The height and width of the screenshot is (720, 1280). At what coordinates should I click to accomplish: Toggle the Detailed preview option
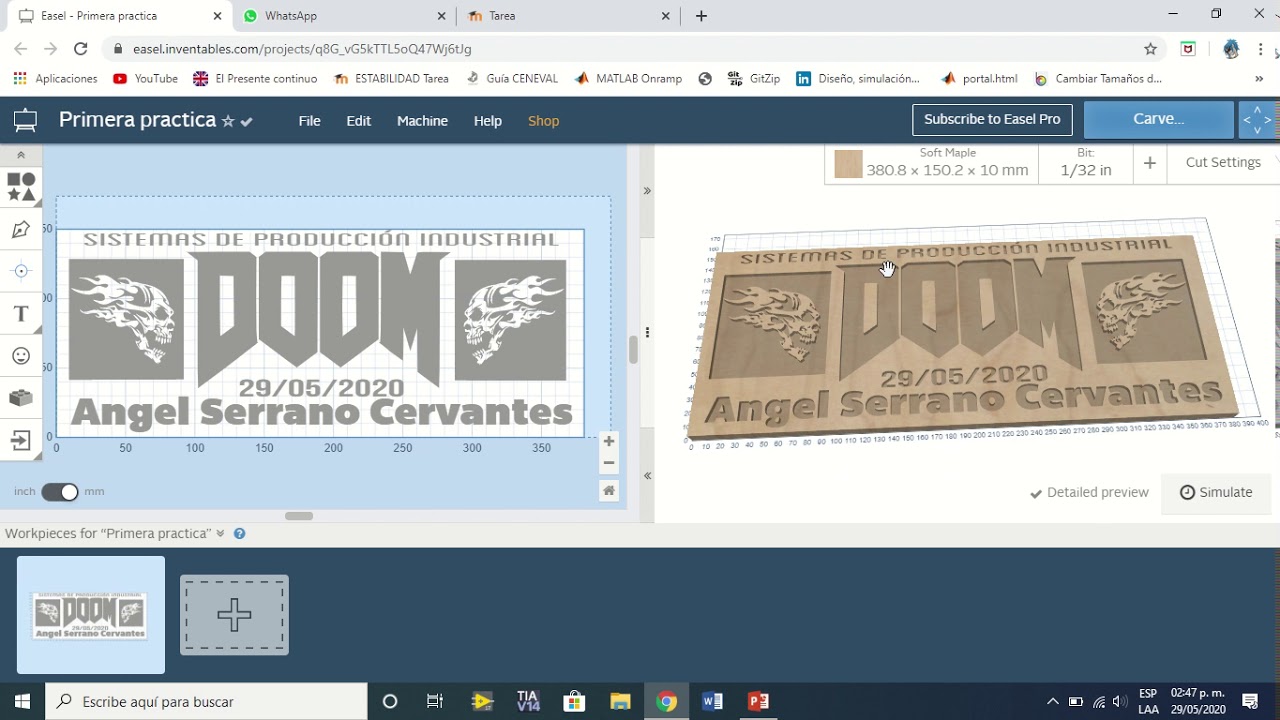1089,492
